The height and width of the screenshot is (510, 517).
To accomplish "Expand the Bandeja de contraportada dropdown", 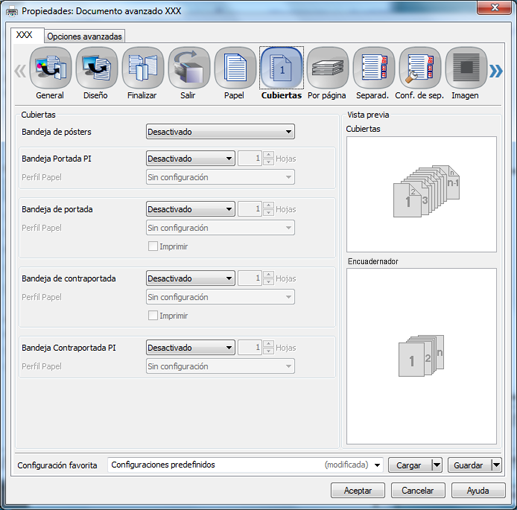I will click(x=191, y=278).
